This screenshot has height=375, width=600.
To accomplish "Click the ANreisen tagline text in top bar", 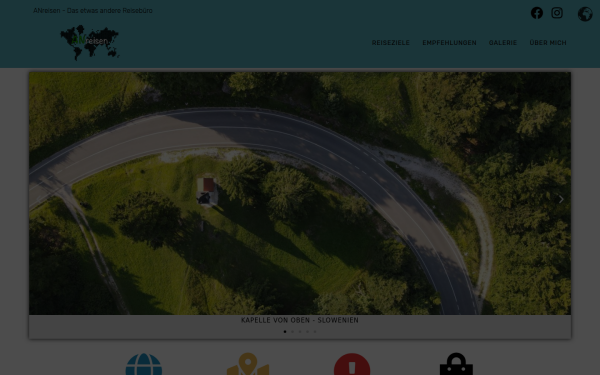I will 93,11.
